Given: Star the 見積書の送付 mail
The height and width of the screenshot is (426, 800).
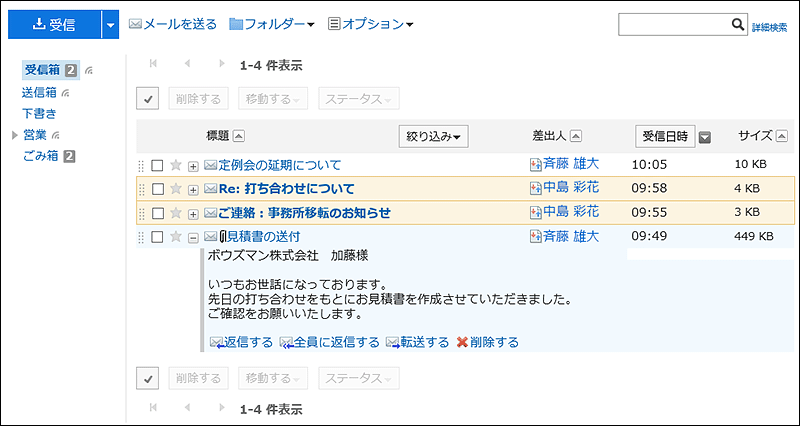Looking at the screenshot, I should coord(176,236).
